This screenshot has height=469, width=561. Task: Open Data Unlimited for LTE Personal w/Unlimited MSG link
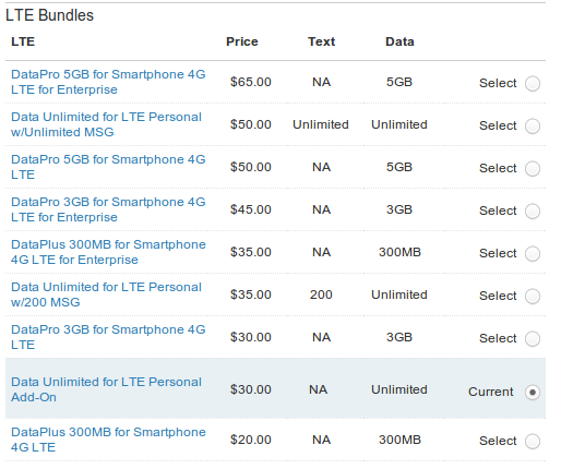(106, 124)
